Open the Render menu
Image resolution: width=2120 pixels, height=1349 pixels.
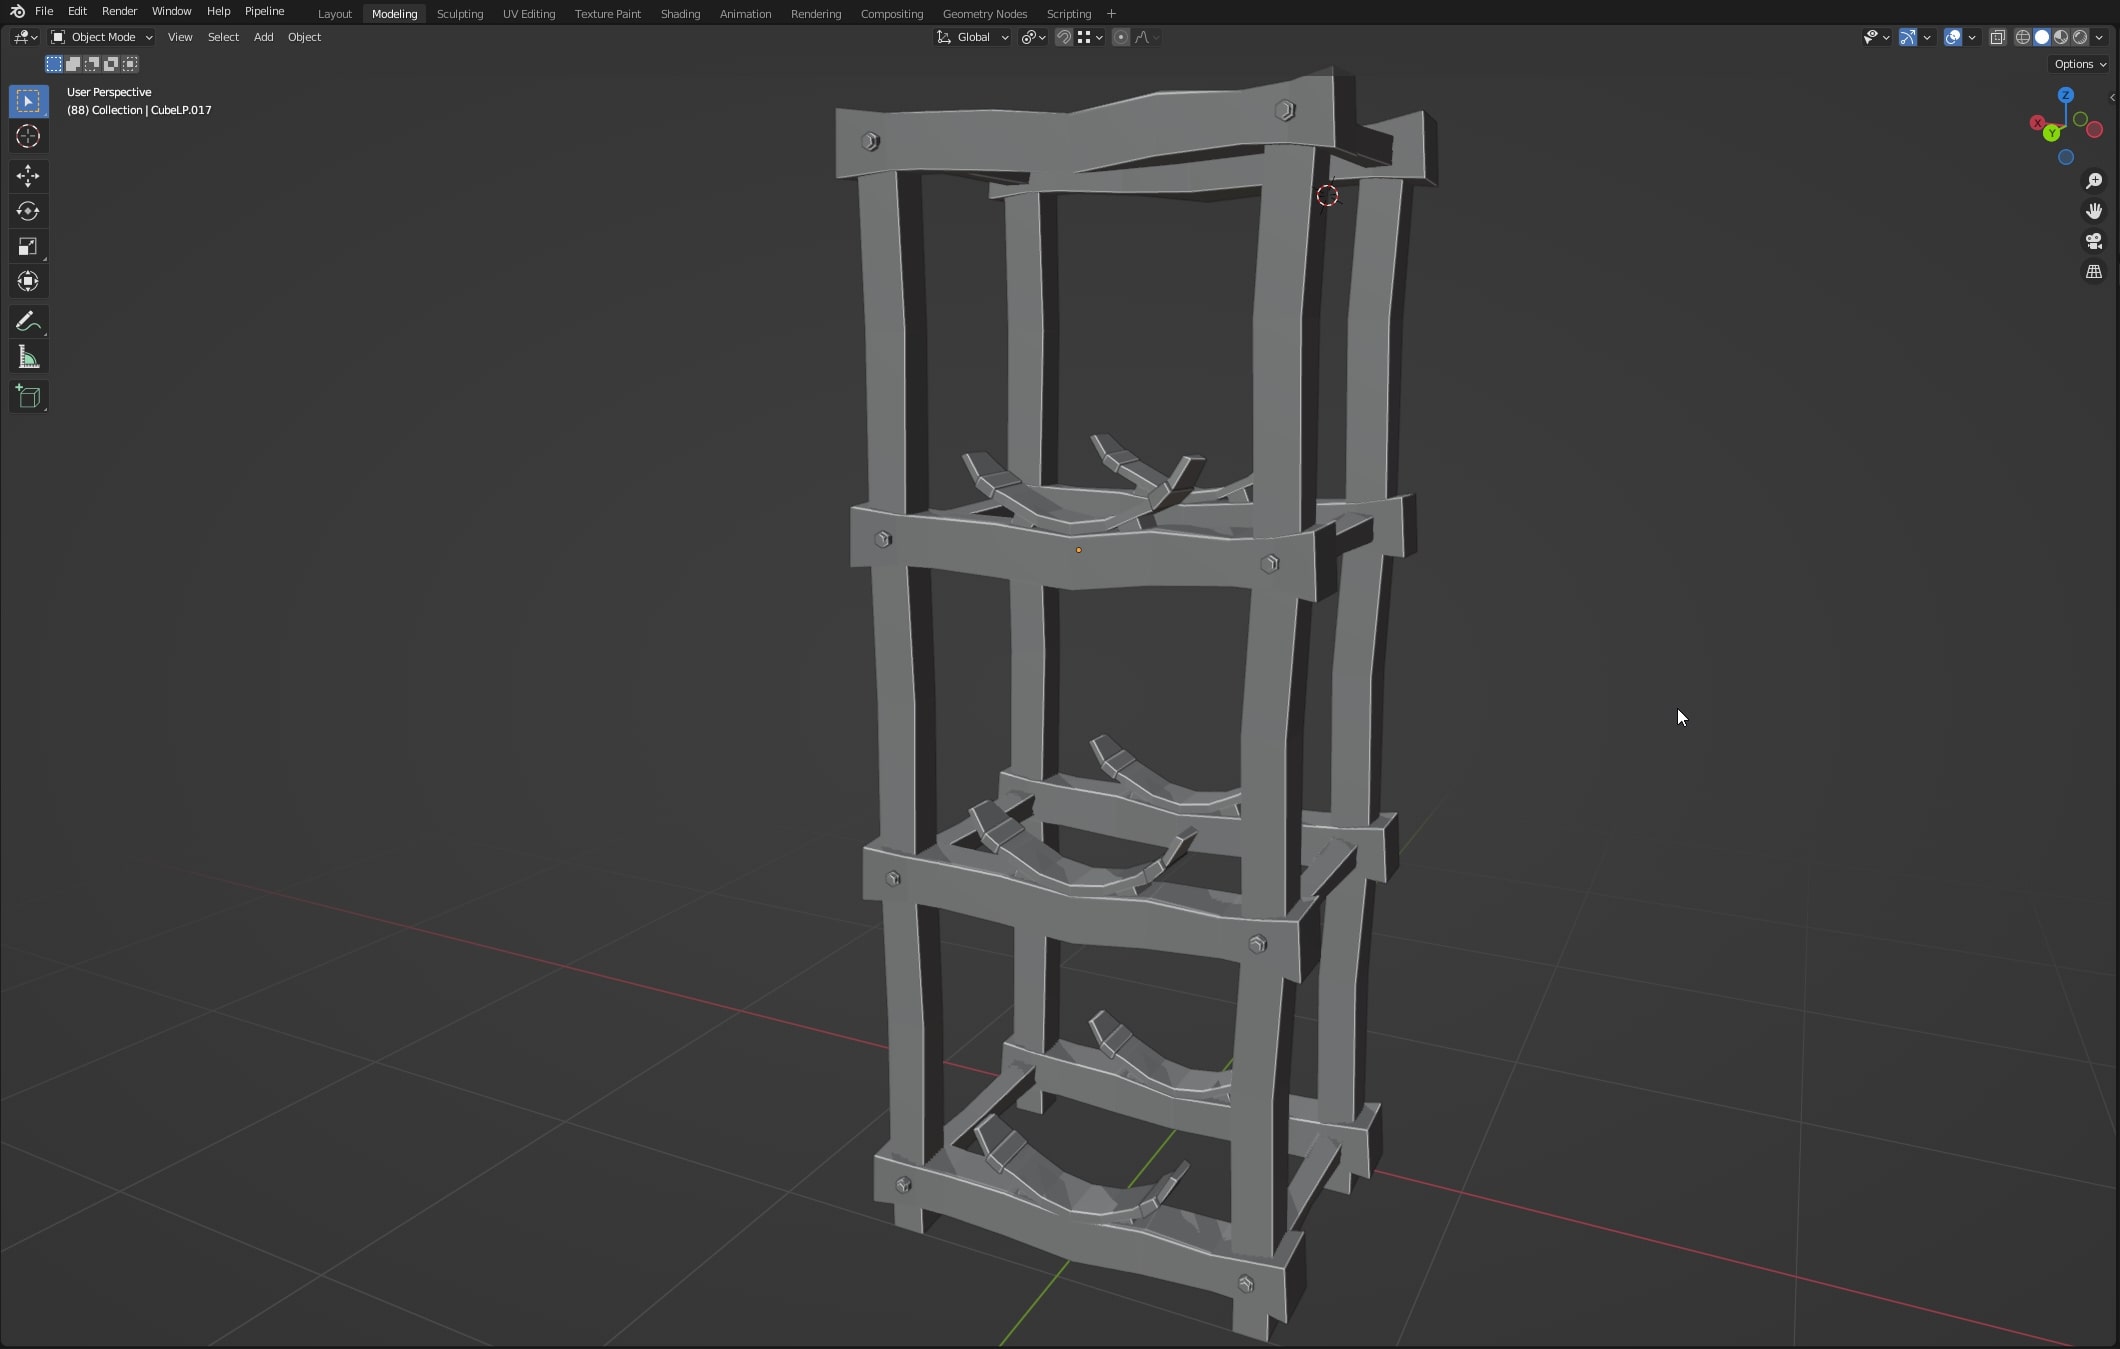119,11
